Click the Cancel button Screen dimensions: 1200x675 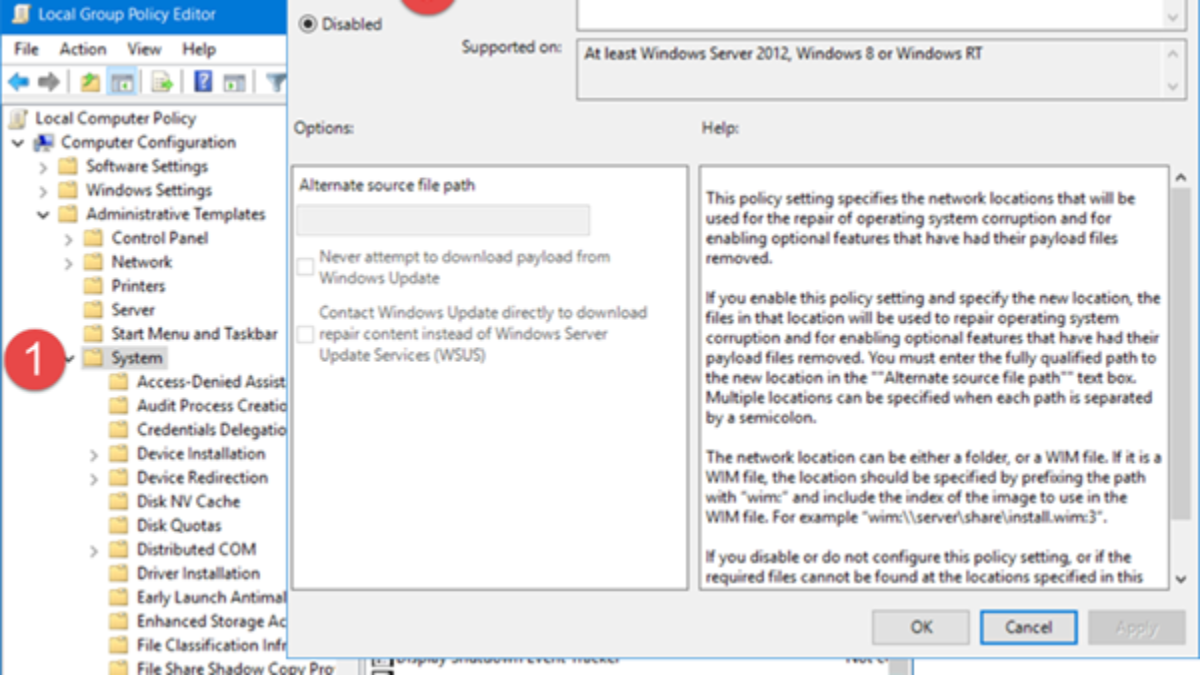[x=1028, y=627]
